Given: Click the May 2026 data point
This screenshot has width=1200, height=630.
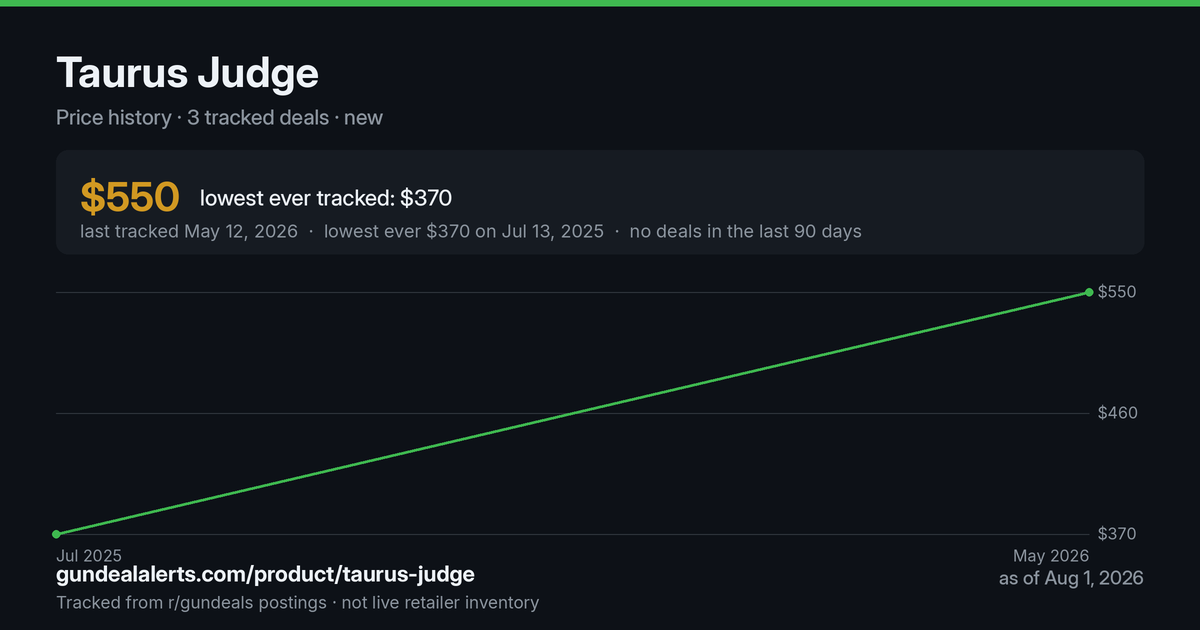Looking at the screenshot, I should point(1090,292).
